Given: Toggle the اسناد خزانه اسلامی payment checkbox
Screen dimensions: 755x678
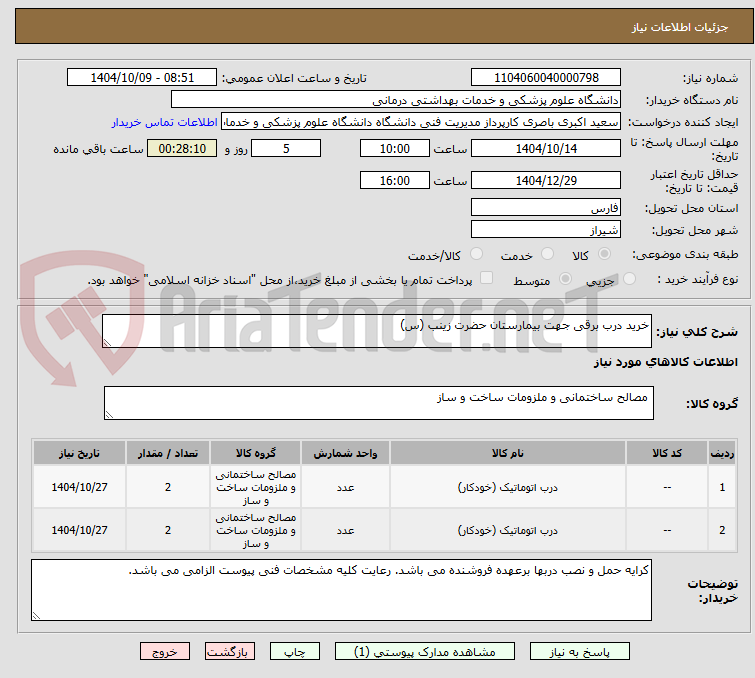Looking at the screenshot, I should click(486, 277).
